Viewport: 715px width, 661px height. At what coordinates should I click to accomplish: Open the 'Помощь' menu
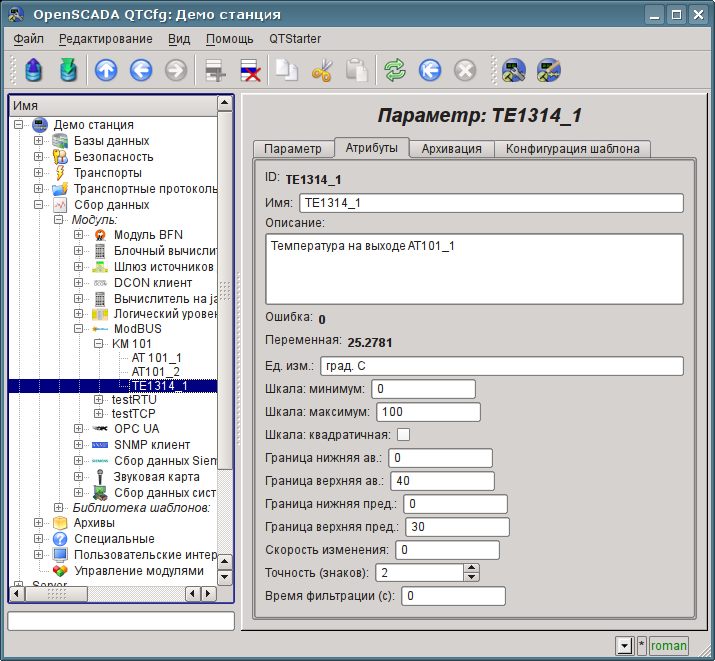click(229, 39)
